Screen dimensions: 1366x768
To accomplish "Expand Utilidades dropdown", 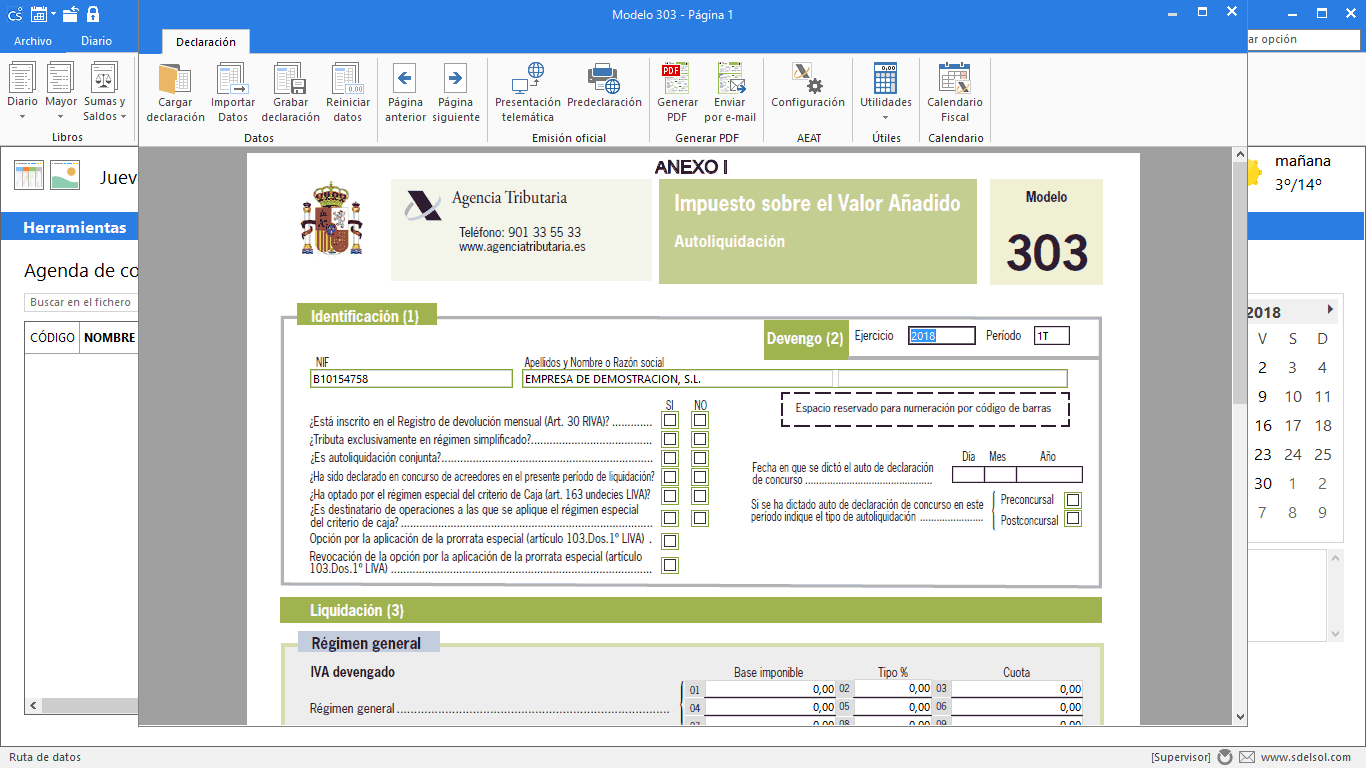I will coord(886,117).
